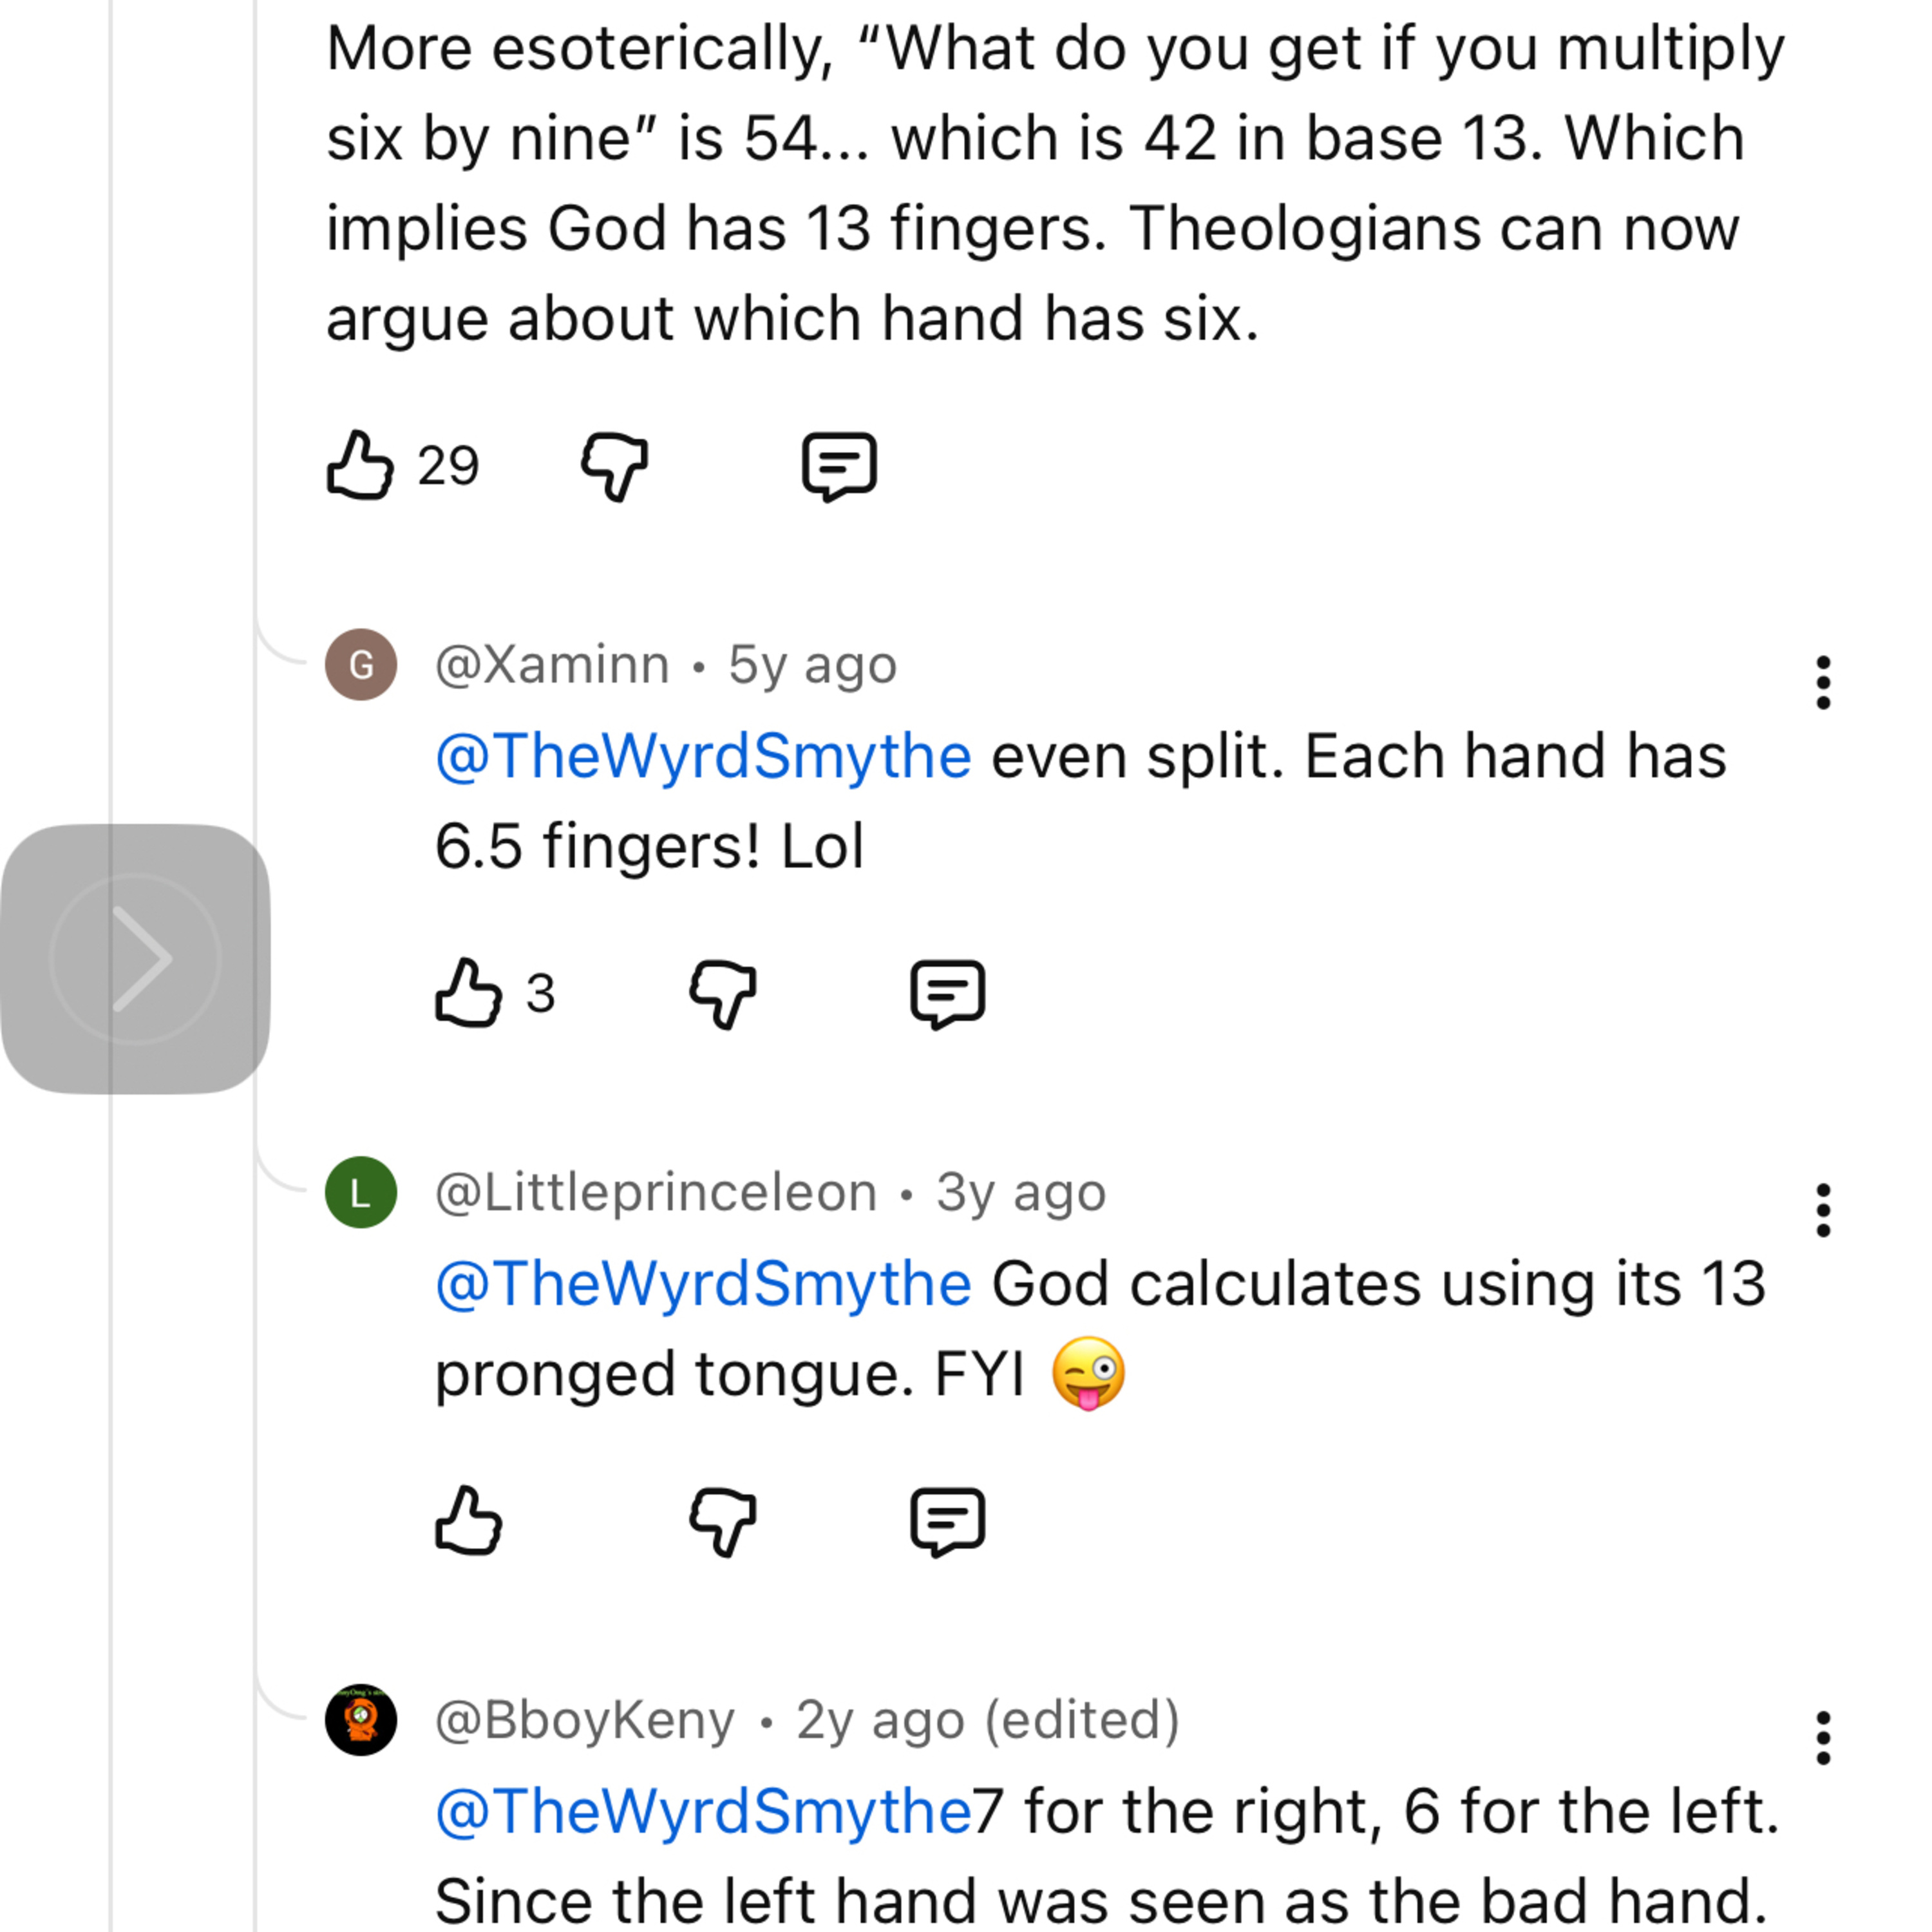Reply to the base 13 comment
Viewport: 1932px width, 1932px height.
839,465
